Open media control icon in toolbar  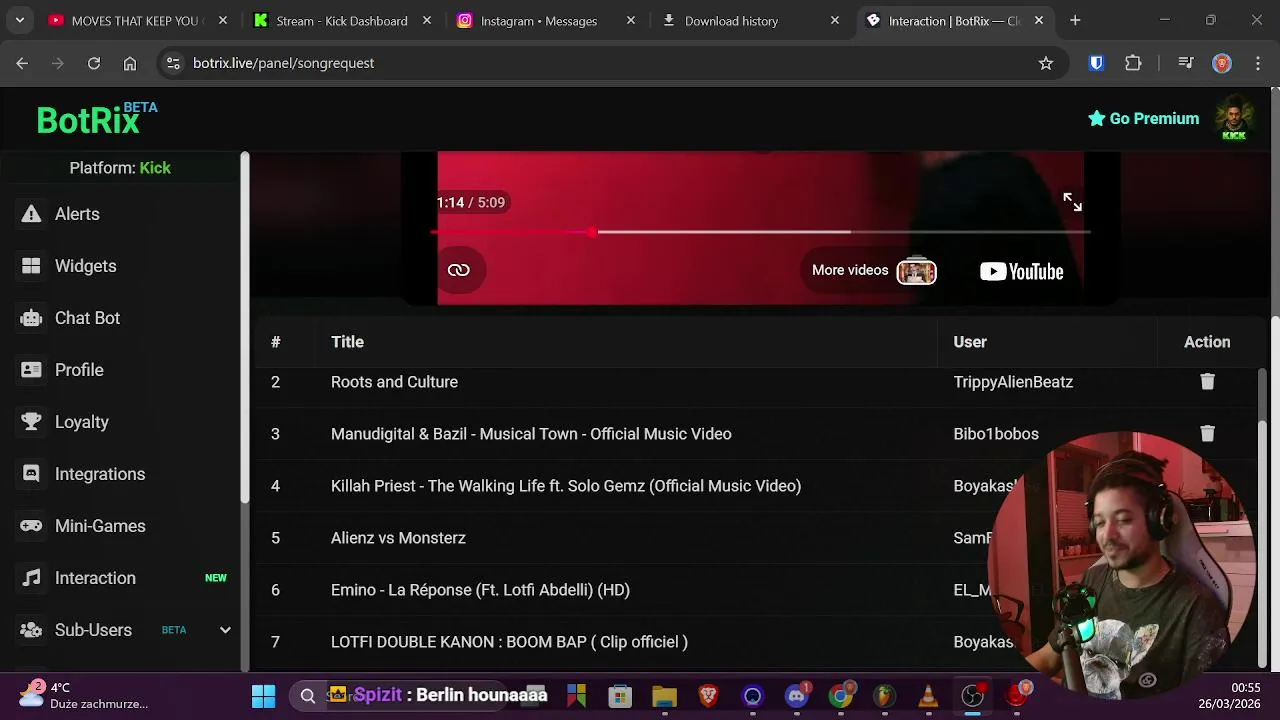[1186, 63]
